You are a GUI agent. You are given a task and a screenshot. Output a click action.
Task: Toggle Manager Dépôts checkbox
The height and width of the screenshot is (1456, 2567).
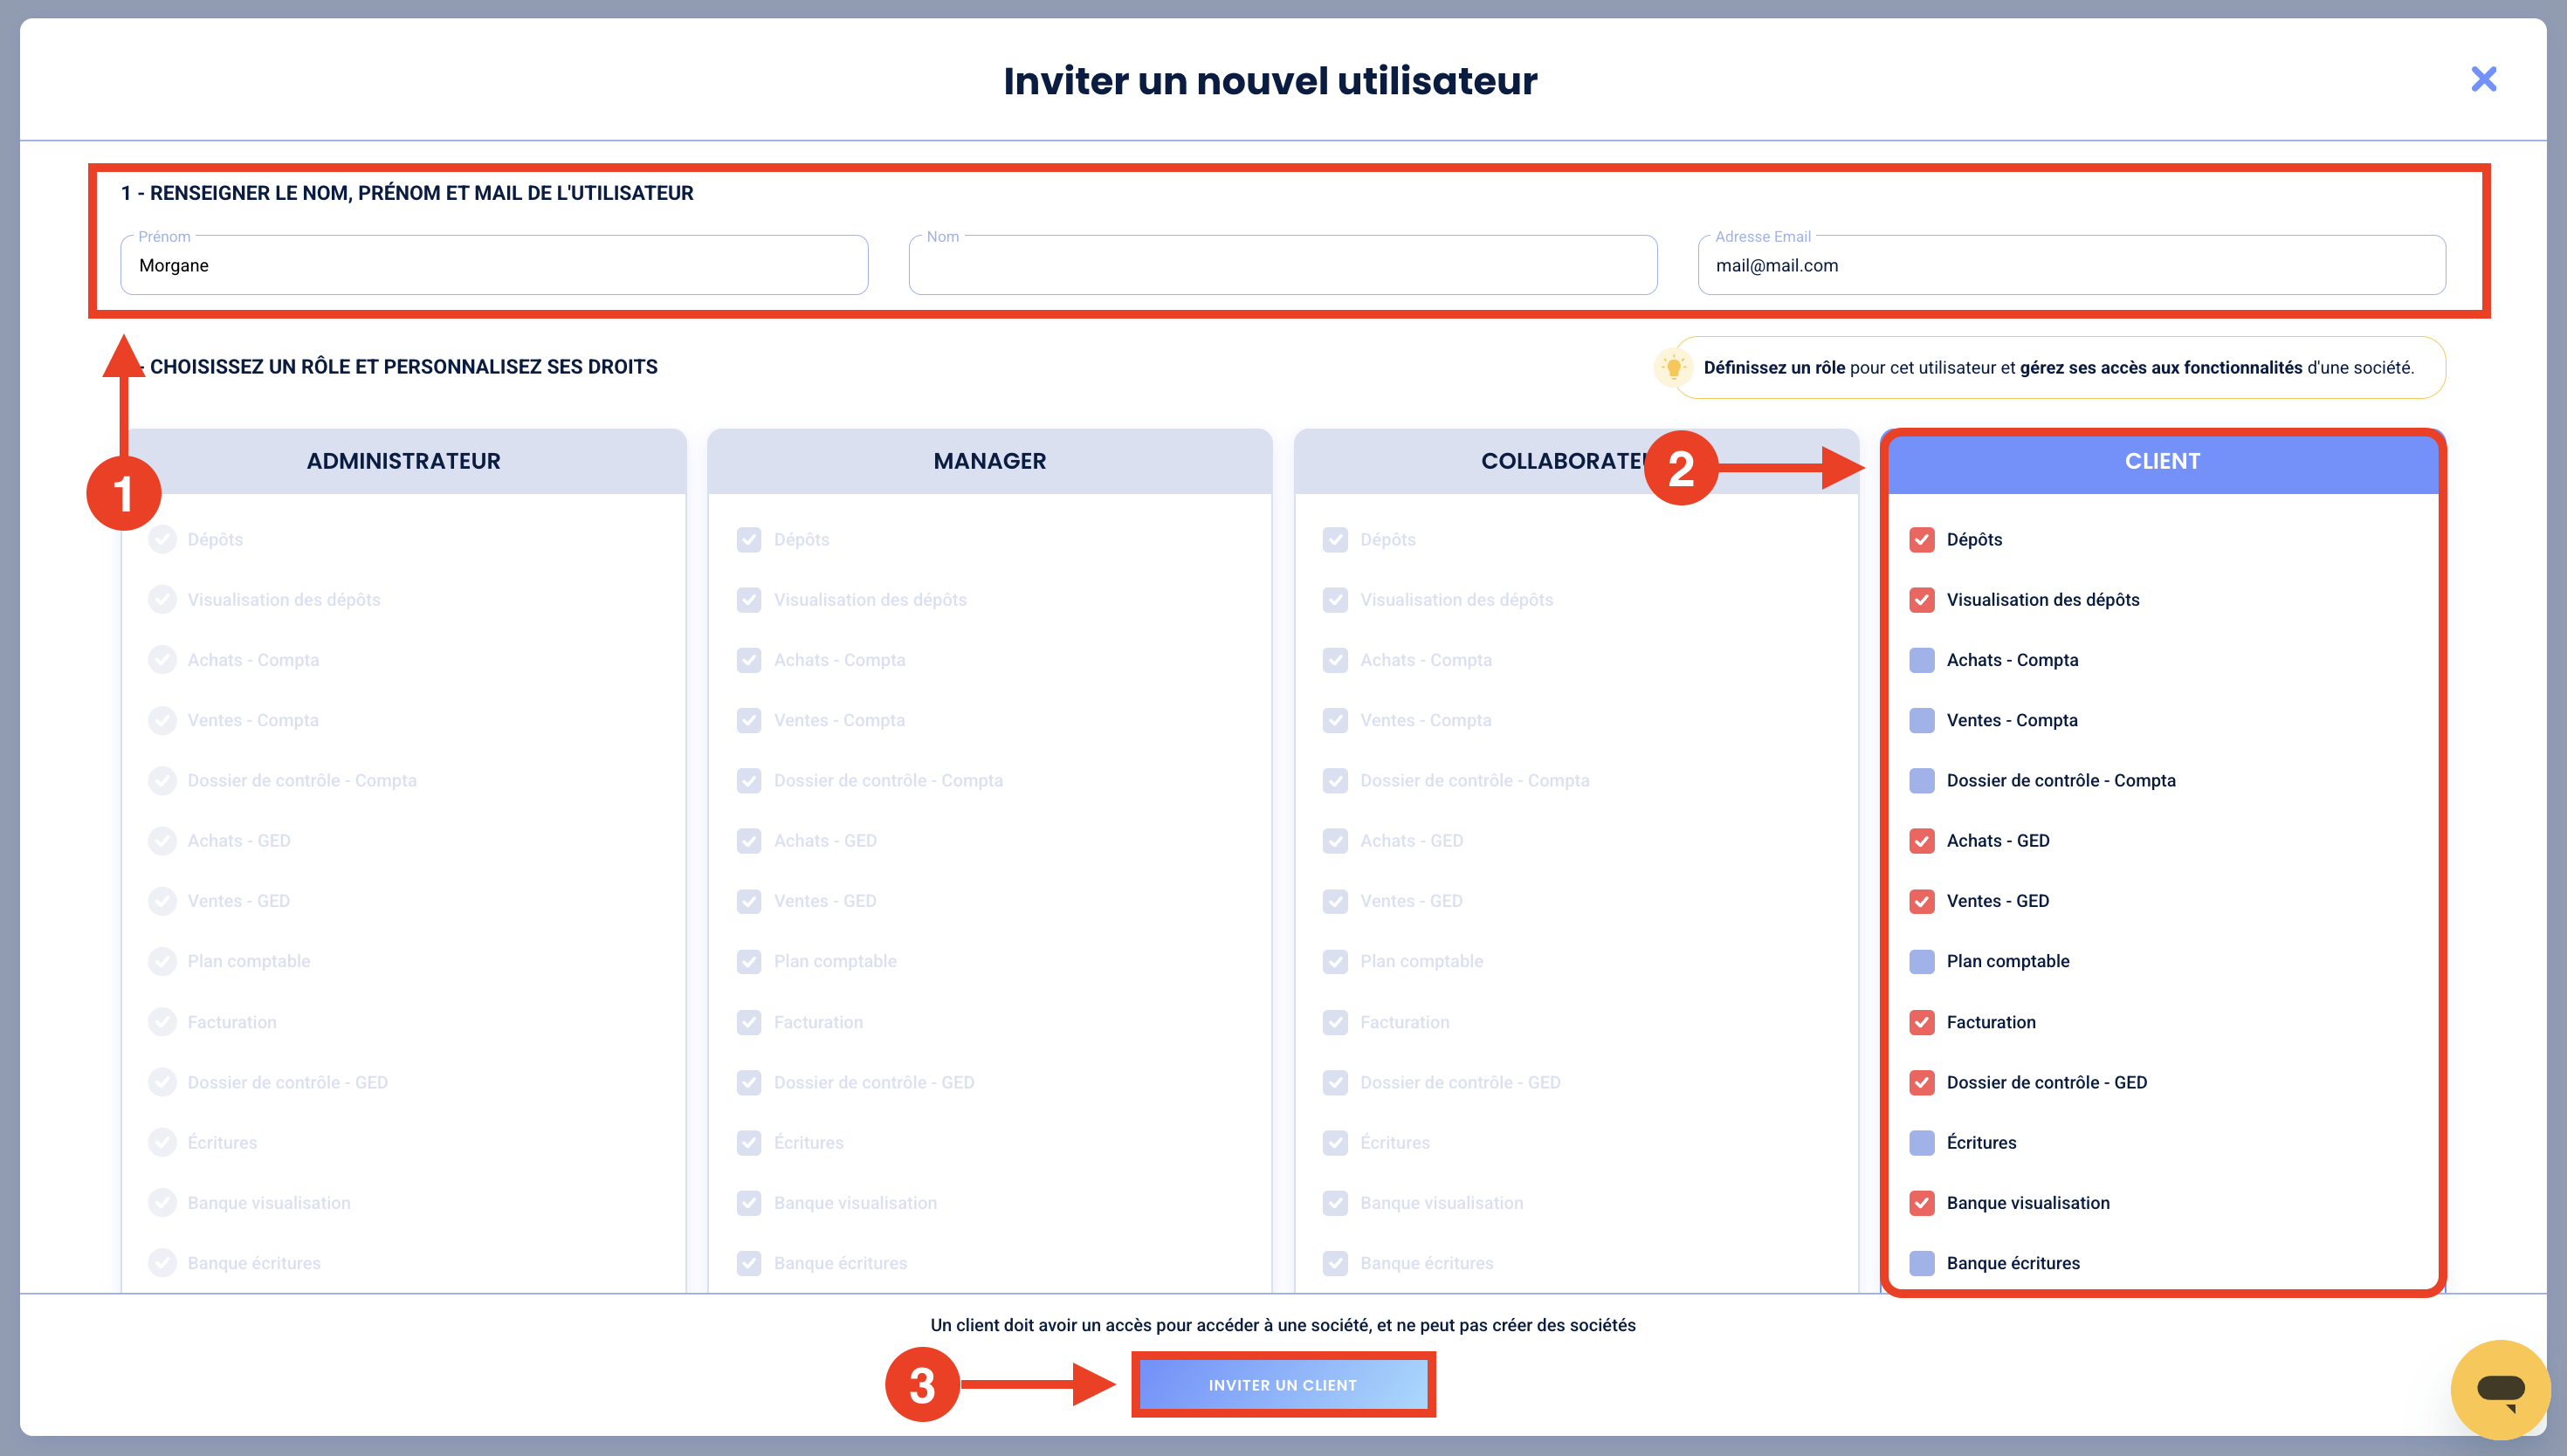click(x=749, y=540)
